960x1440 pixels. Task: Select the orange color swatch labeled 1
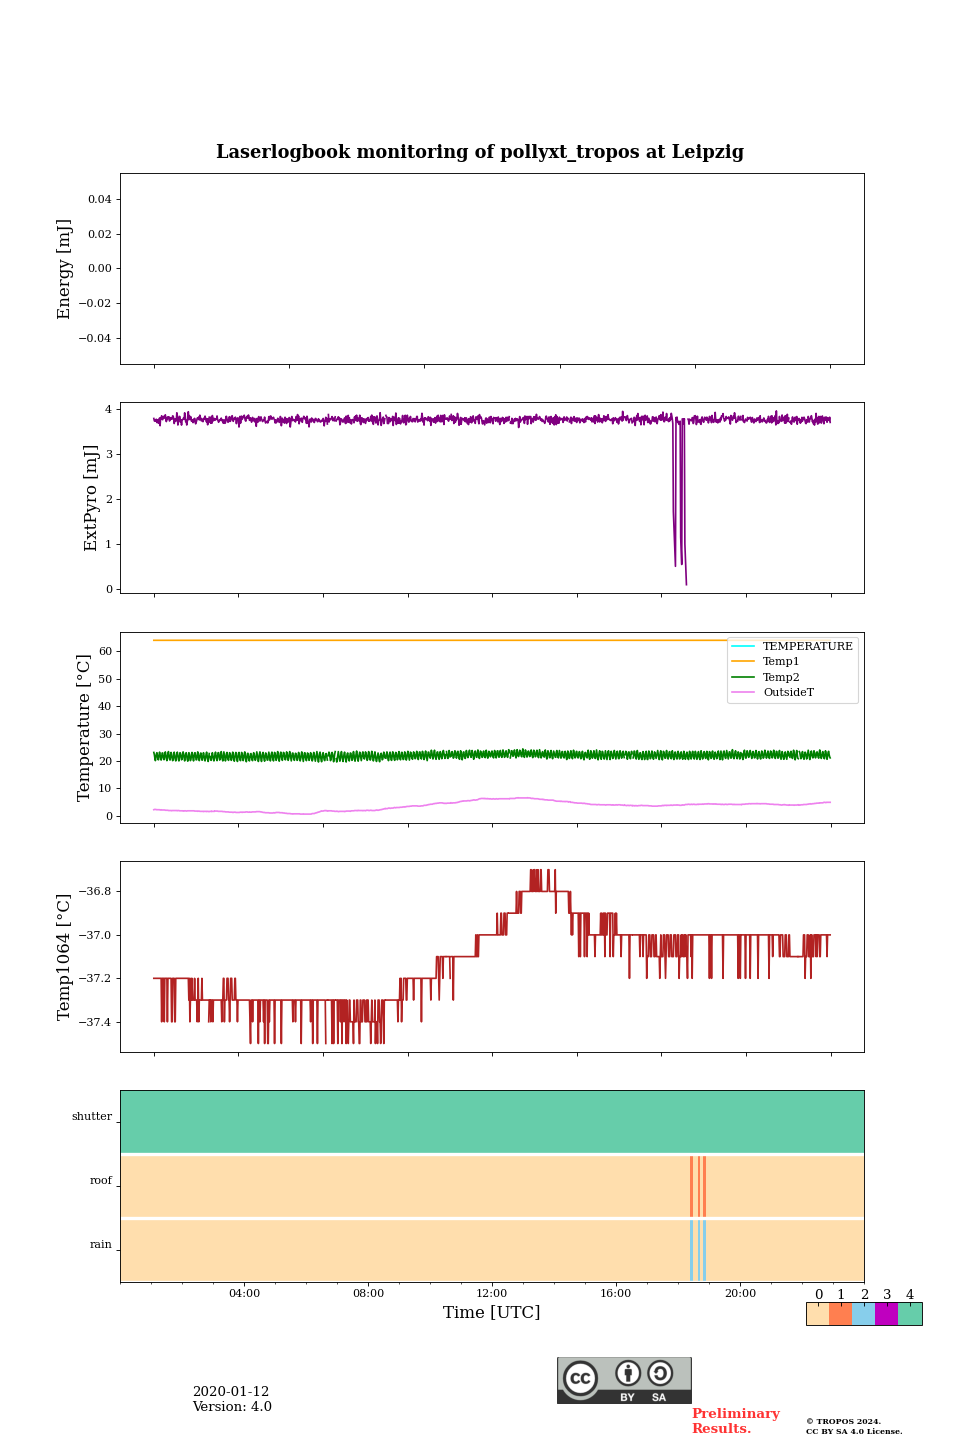(840, 1314)
